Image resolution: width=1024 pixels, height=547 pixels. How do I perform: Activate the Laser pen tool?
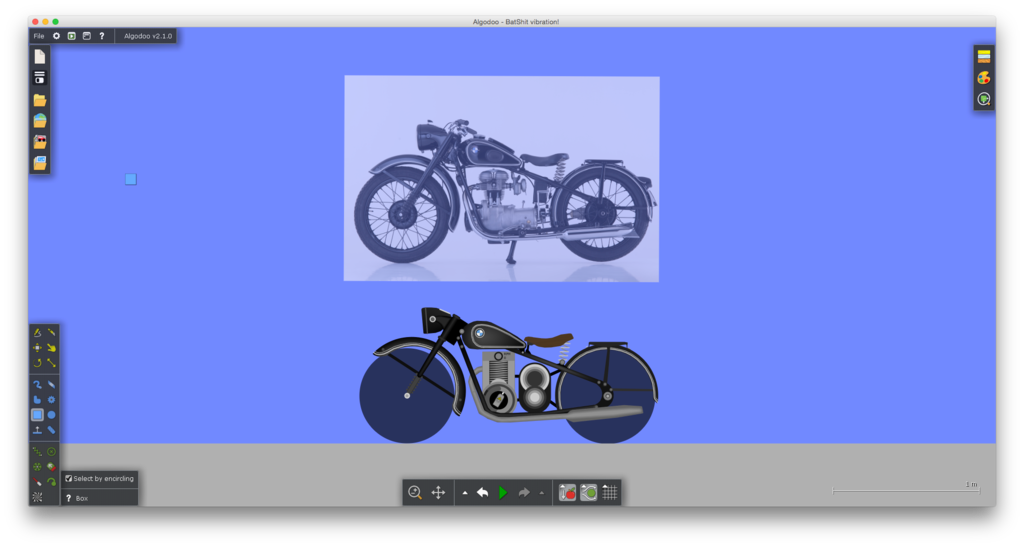[x=37, y=481]
